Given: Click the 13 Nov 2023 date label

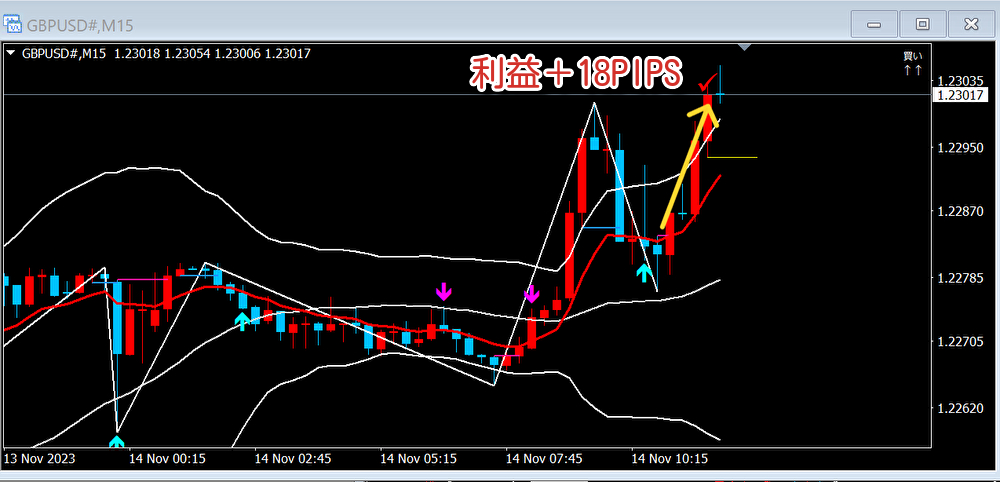Looking at the screenshot, I should pyautogui.click(x=40, y=458).
